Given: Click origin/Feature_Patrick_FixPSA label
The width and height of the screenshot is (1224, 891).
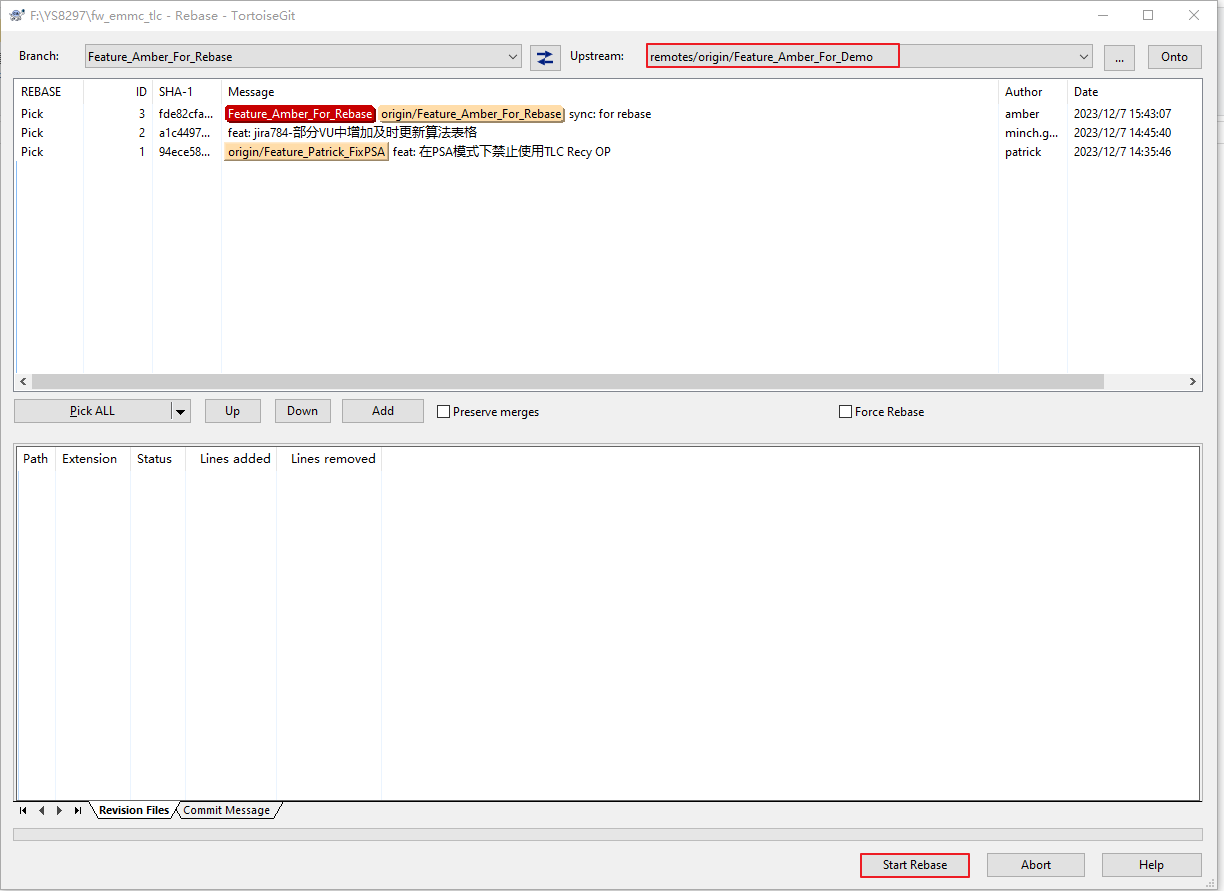Looking at the screenshot, I should [306, 152].
